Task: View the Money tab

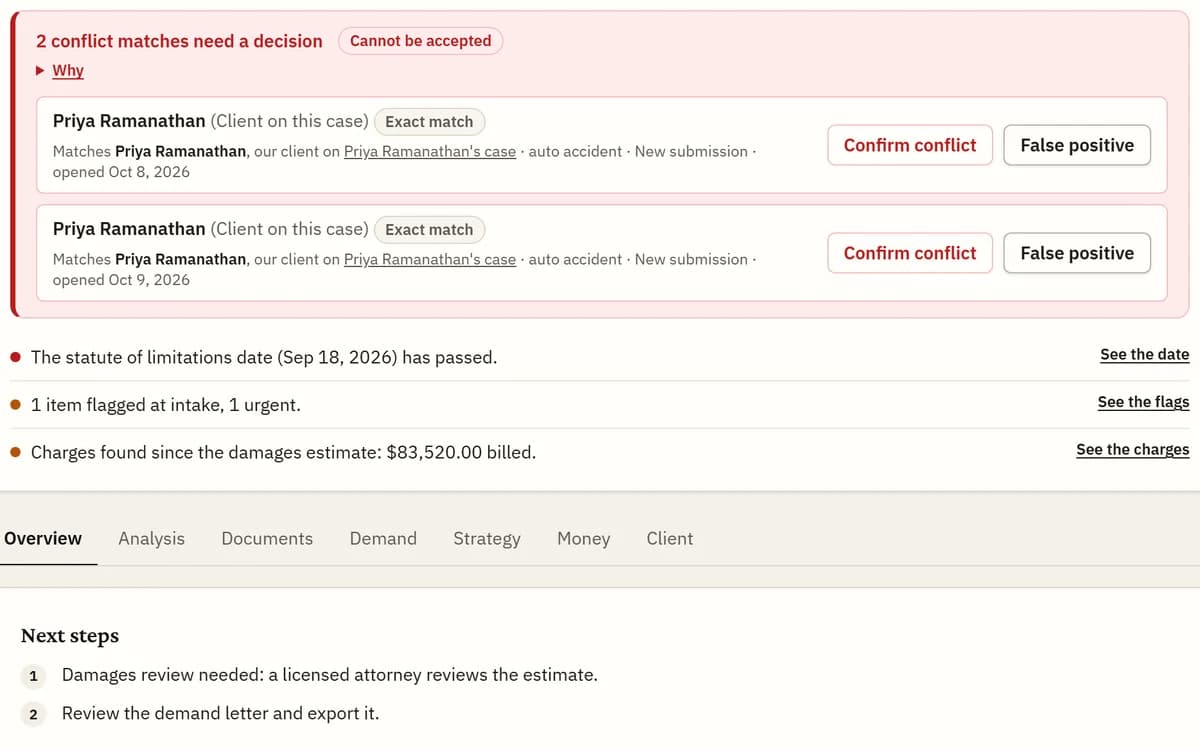Action: pyautogui.click(x=583, y=538)
